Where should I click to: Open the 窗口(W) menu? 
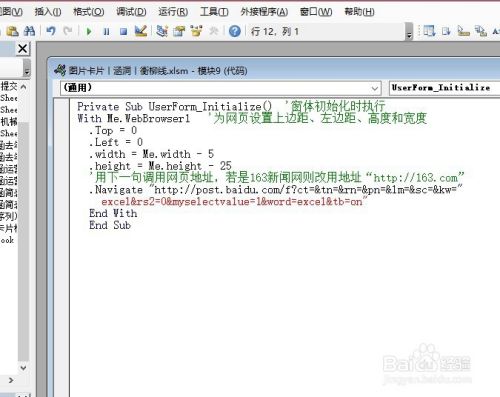point(316,12)
